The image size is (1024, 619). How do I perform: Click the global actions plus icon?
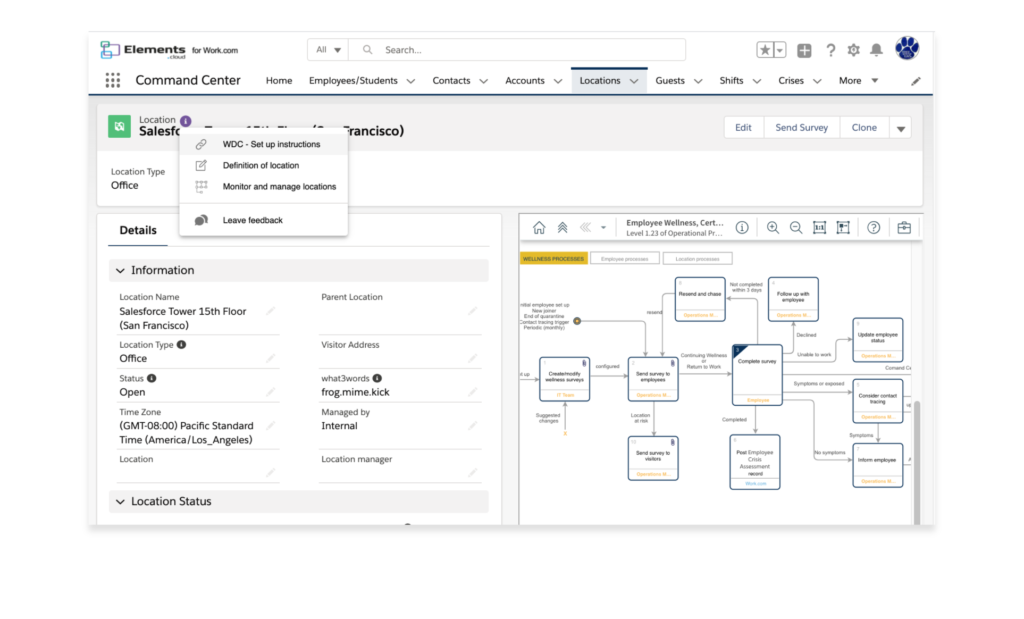tap(805, 50)
